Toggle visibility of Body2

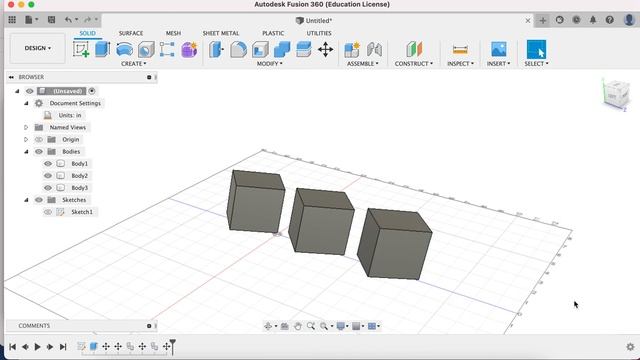pyautogui.click(x=48, y=176)
